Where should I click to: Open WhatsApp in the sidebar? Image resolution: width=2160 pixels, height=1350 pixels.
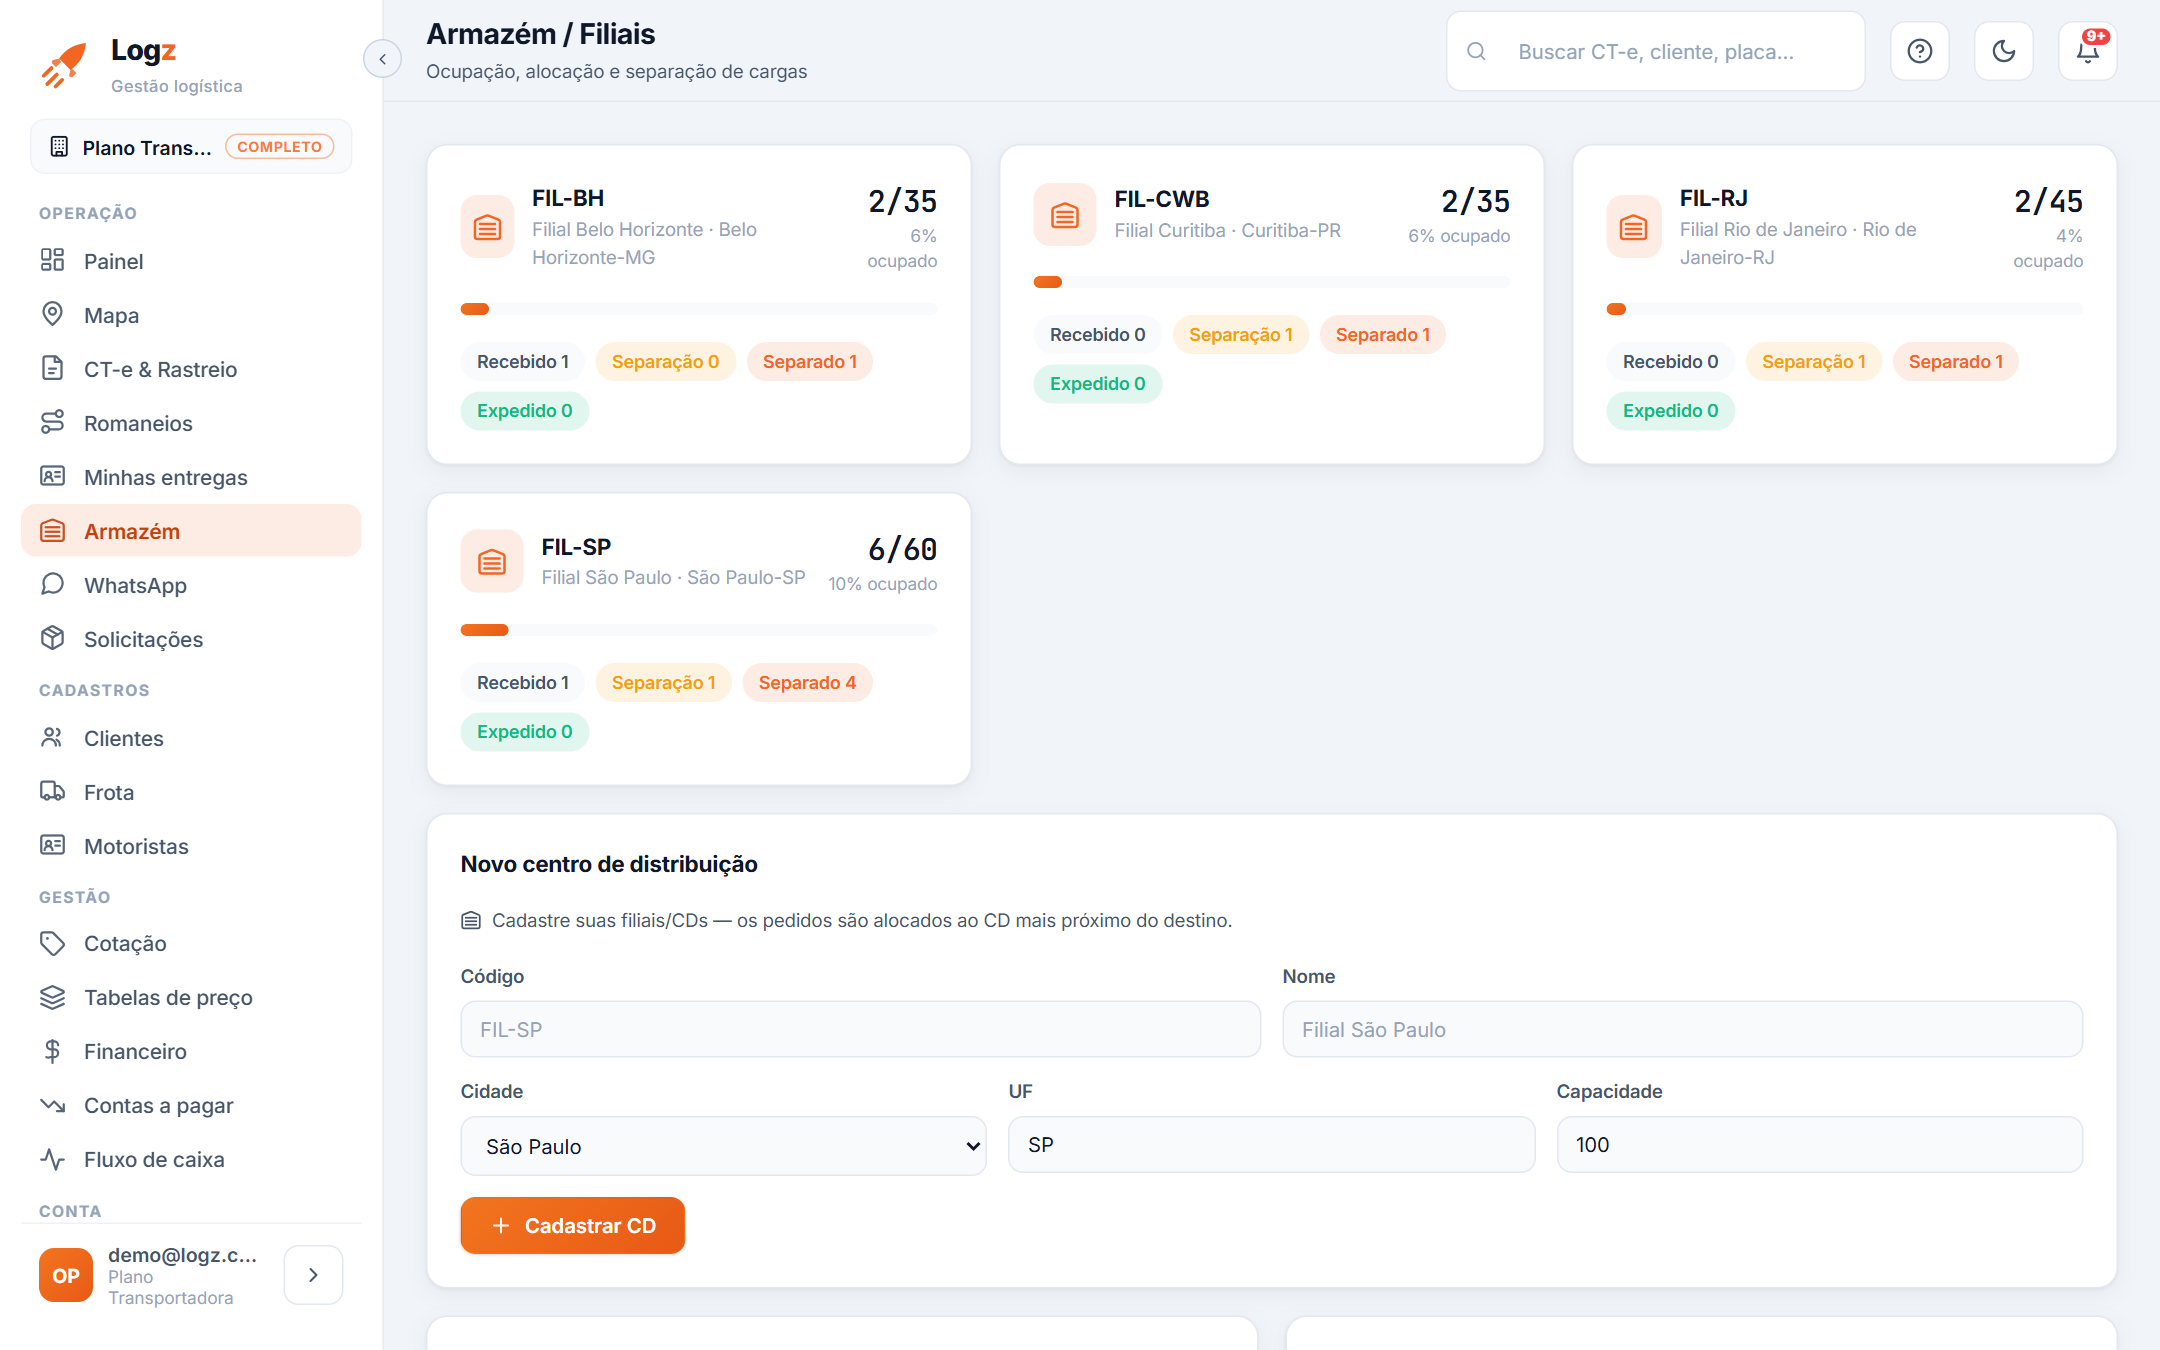coord(191,585)
